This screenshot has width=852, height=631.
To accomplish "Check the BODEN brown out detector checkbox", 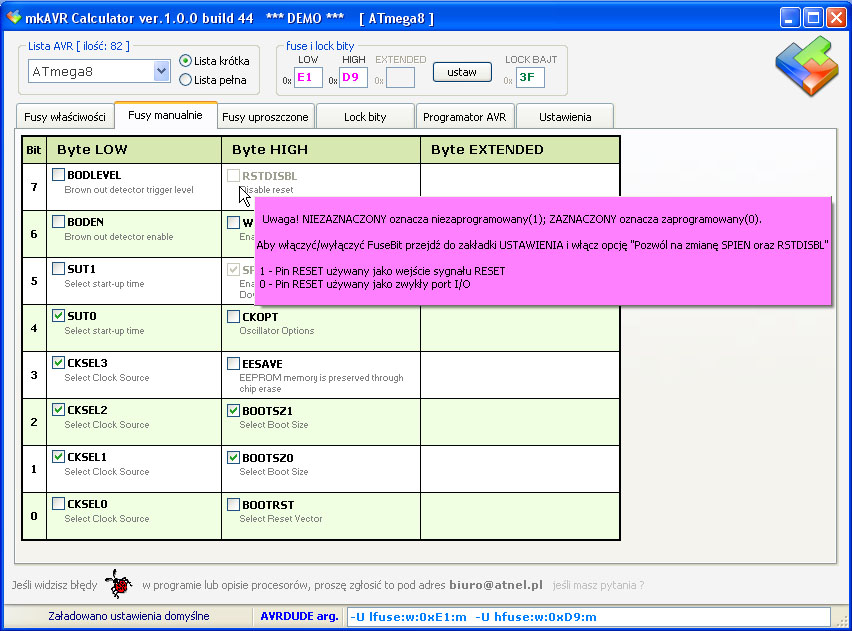I will [x=57, y=219].
